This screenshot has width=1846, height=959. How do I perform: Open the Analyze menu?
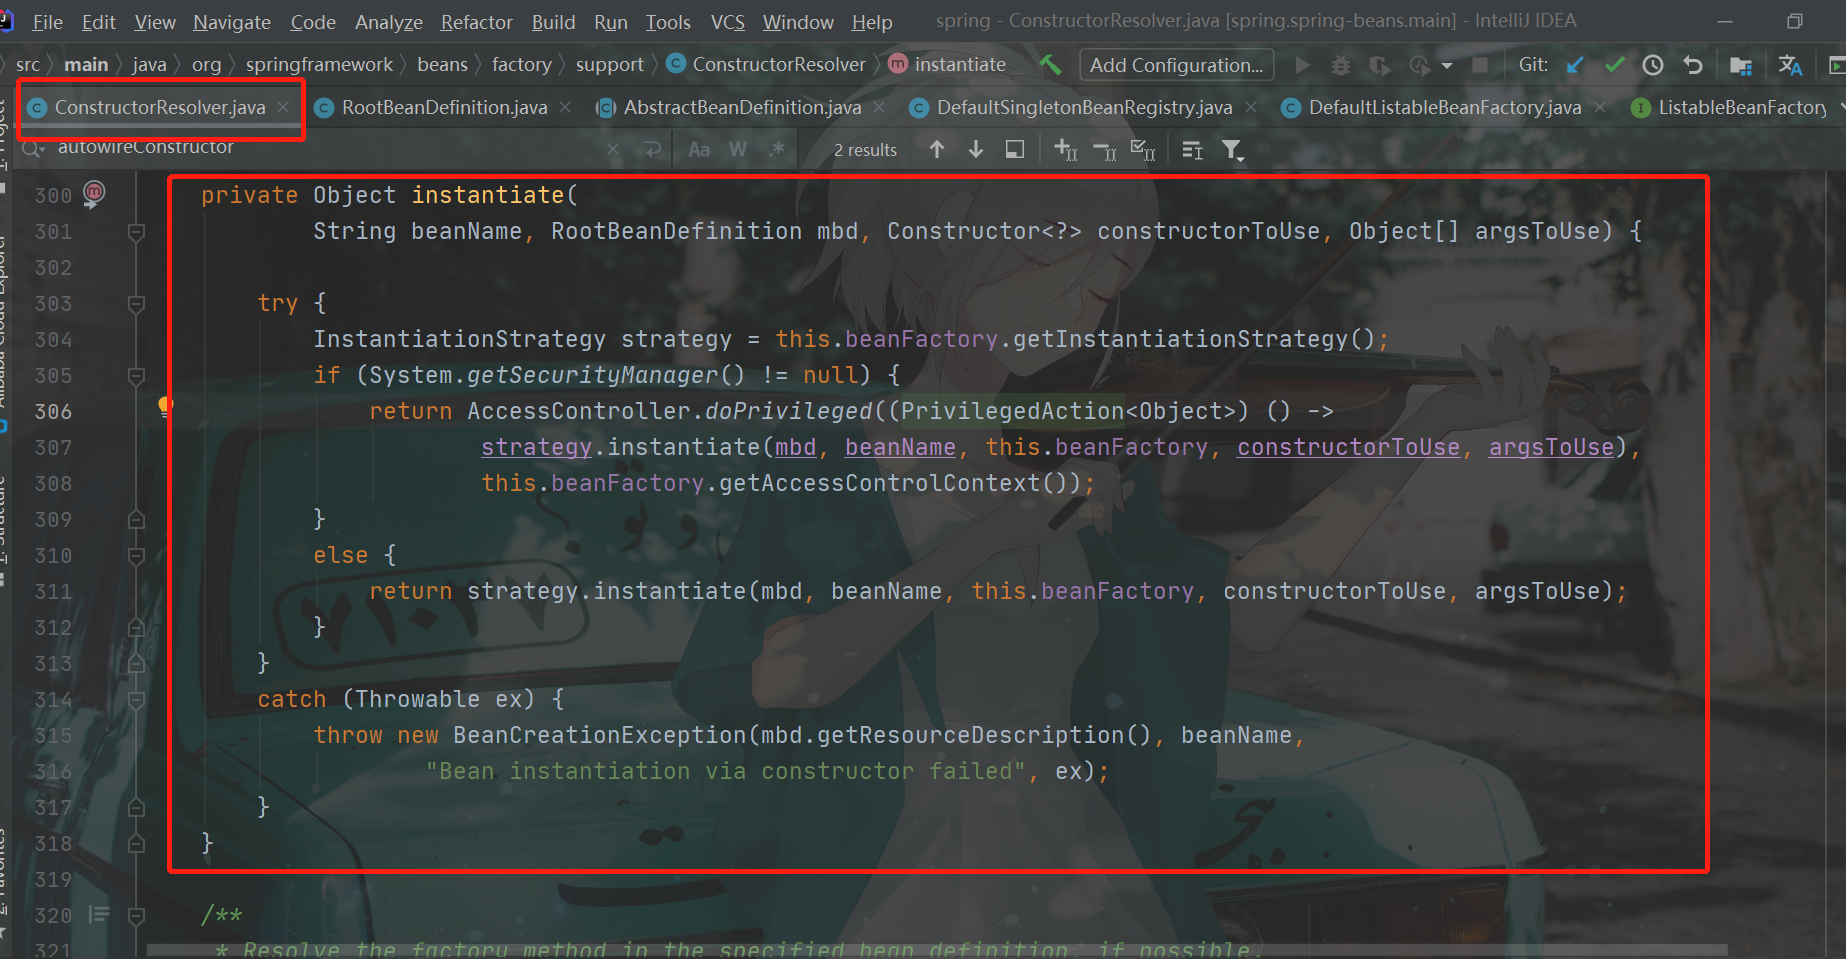(389, 22)
